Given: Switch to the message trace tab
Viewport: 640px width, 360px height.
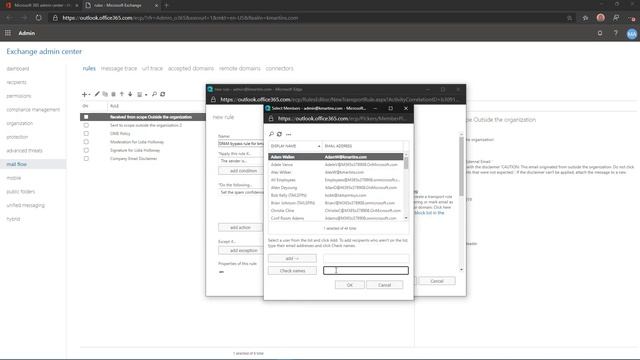Looking at the screenshot, I should (119, 68).
